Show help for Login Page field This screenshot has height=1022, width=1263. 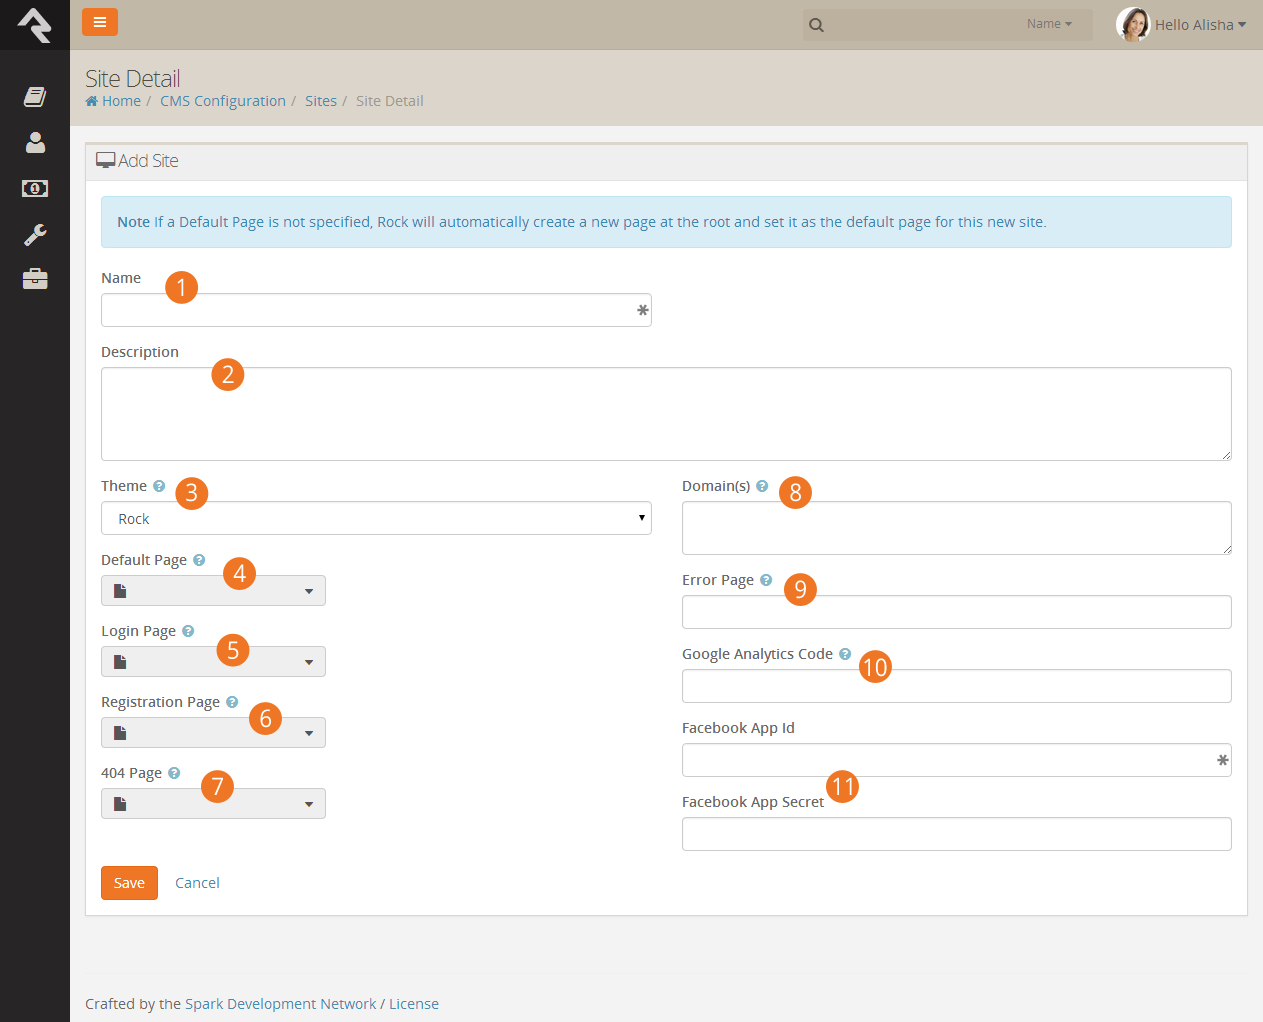point(188,631)
